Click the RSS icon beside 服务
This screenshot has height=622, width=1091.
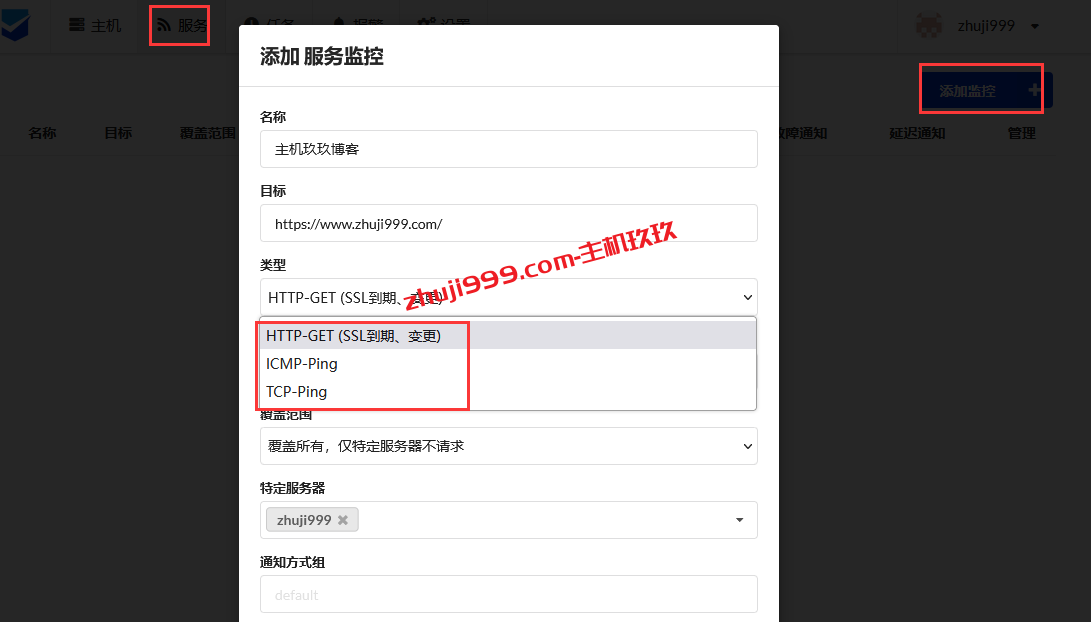point(164,25)
